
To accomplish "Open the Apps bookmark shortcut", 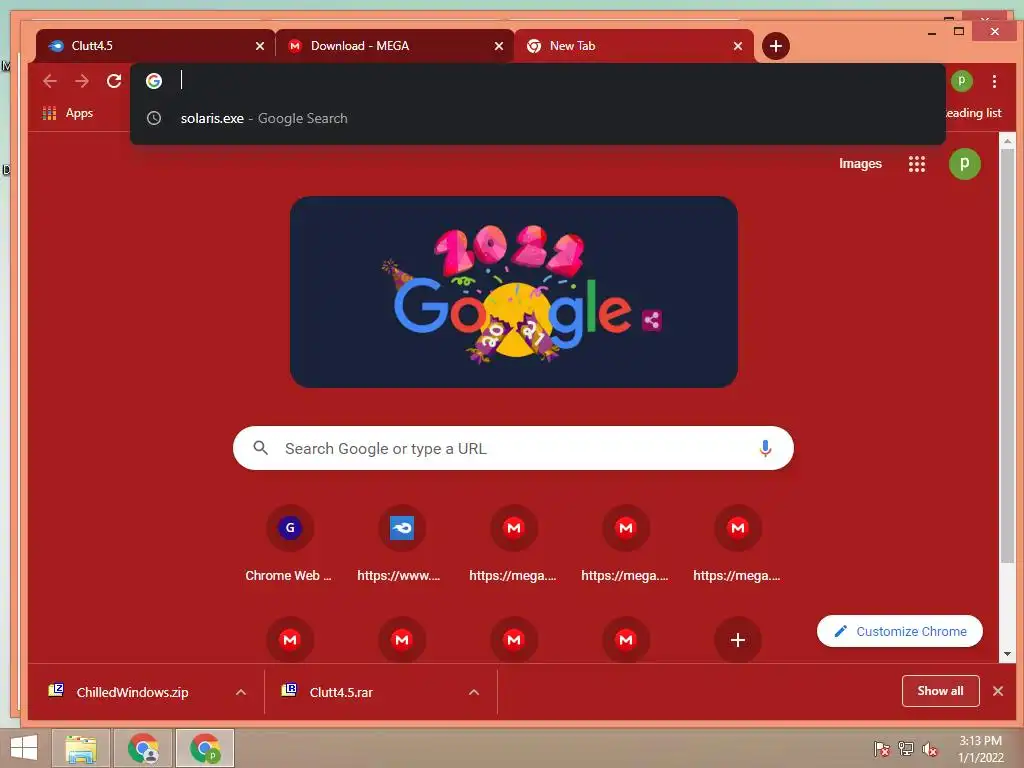I will tap(68, 113).
